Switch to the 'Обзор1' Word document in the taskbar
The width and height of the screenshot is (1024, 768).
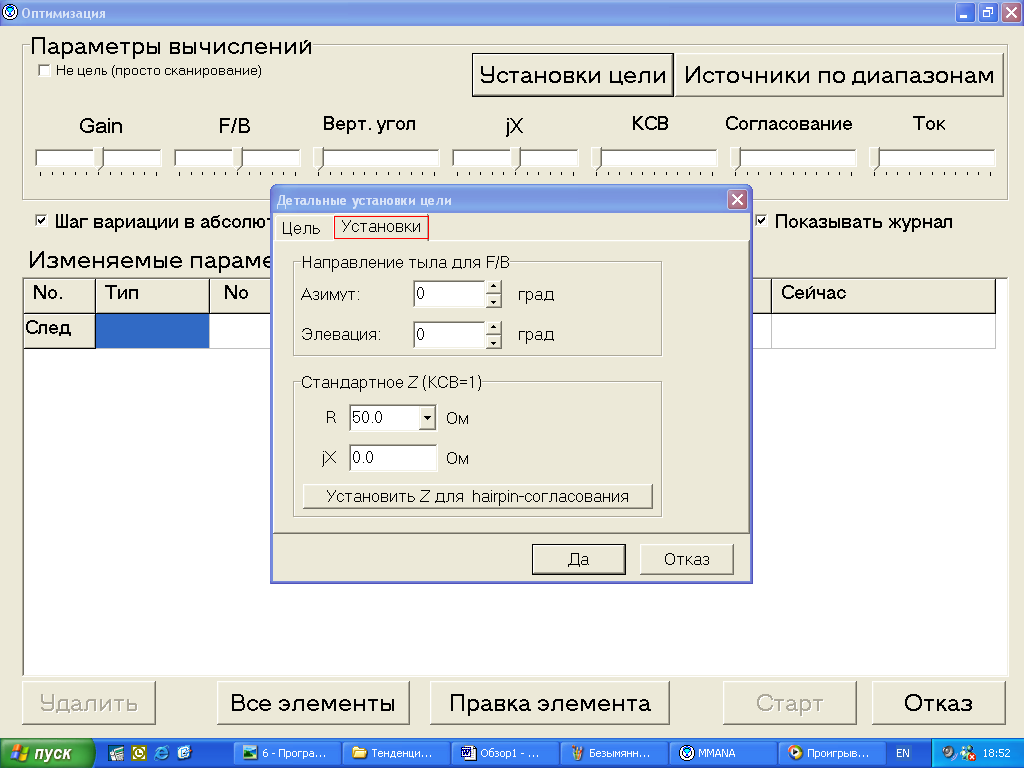[x=505, y=753]
